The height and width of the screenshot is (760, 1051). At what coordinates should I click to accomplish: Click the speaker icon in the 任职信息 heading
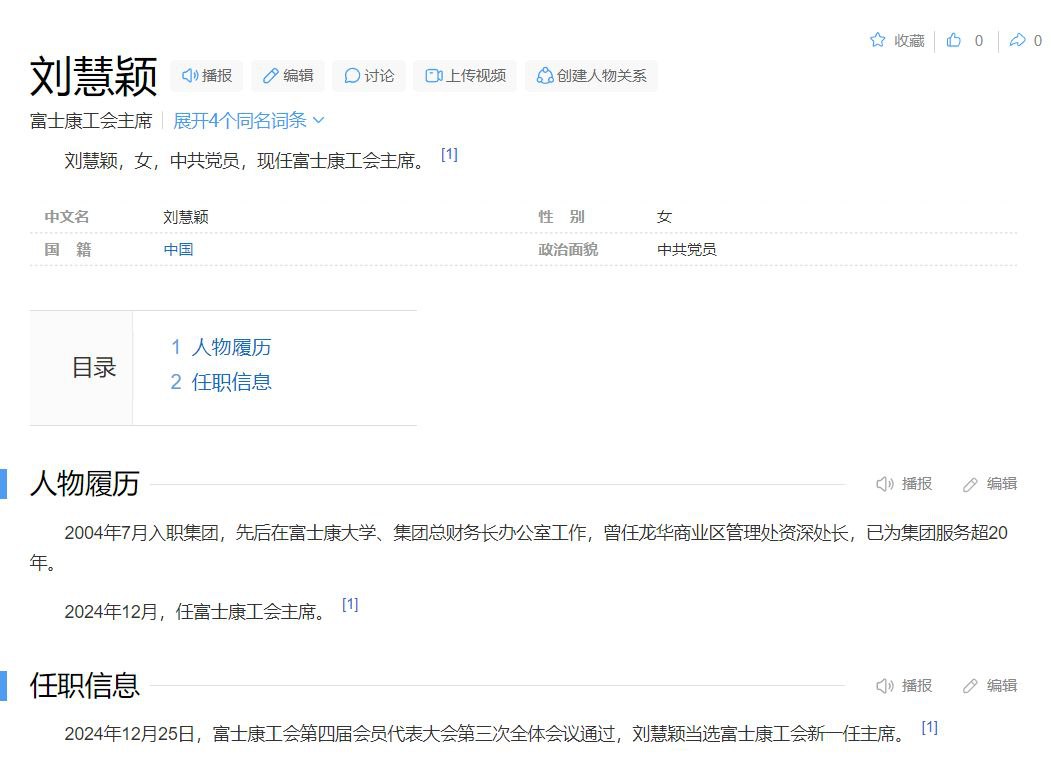tap(884, 686)
